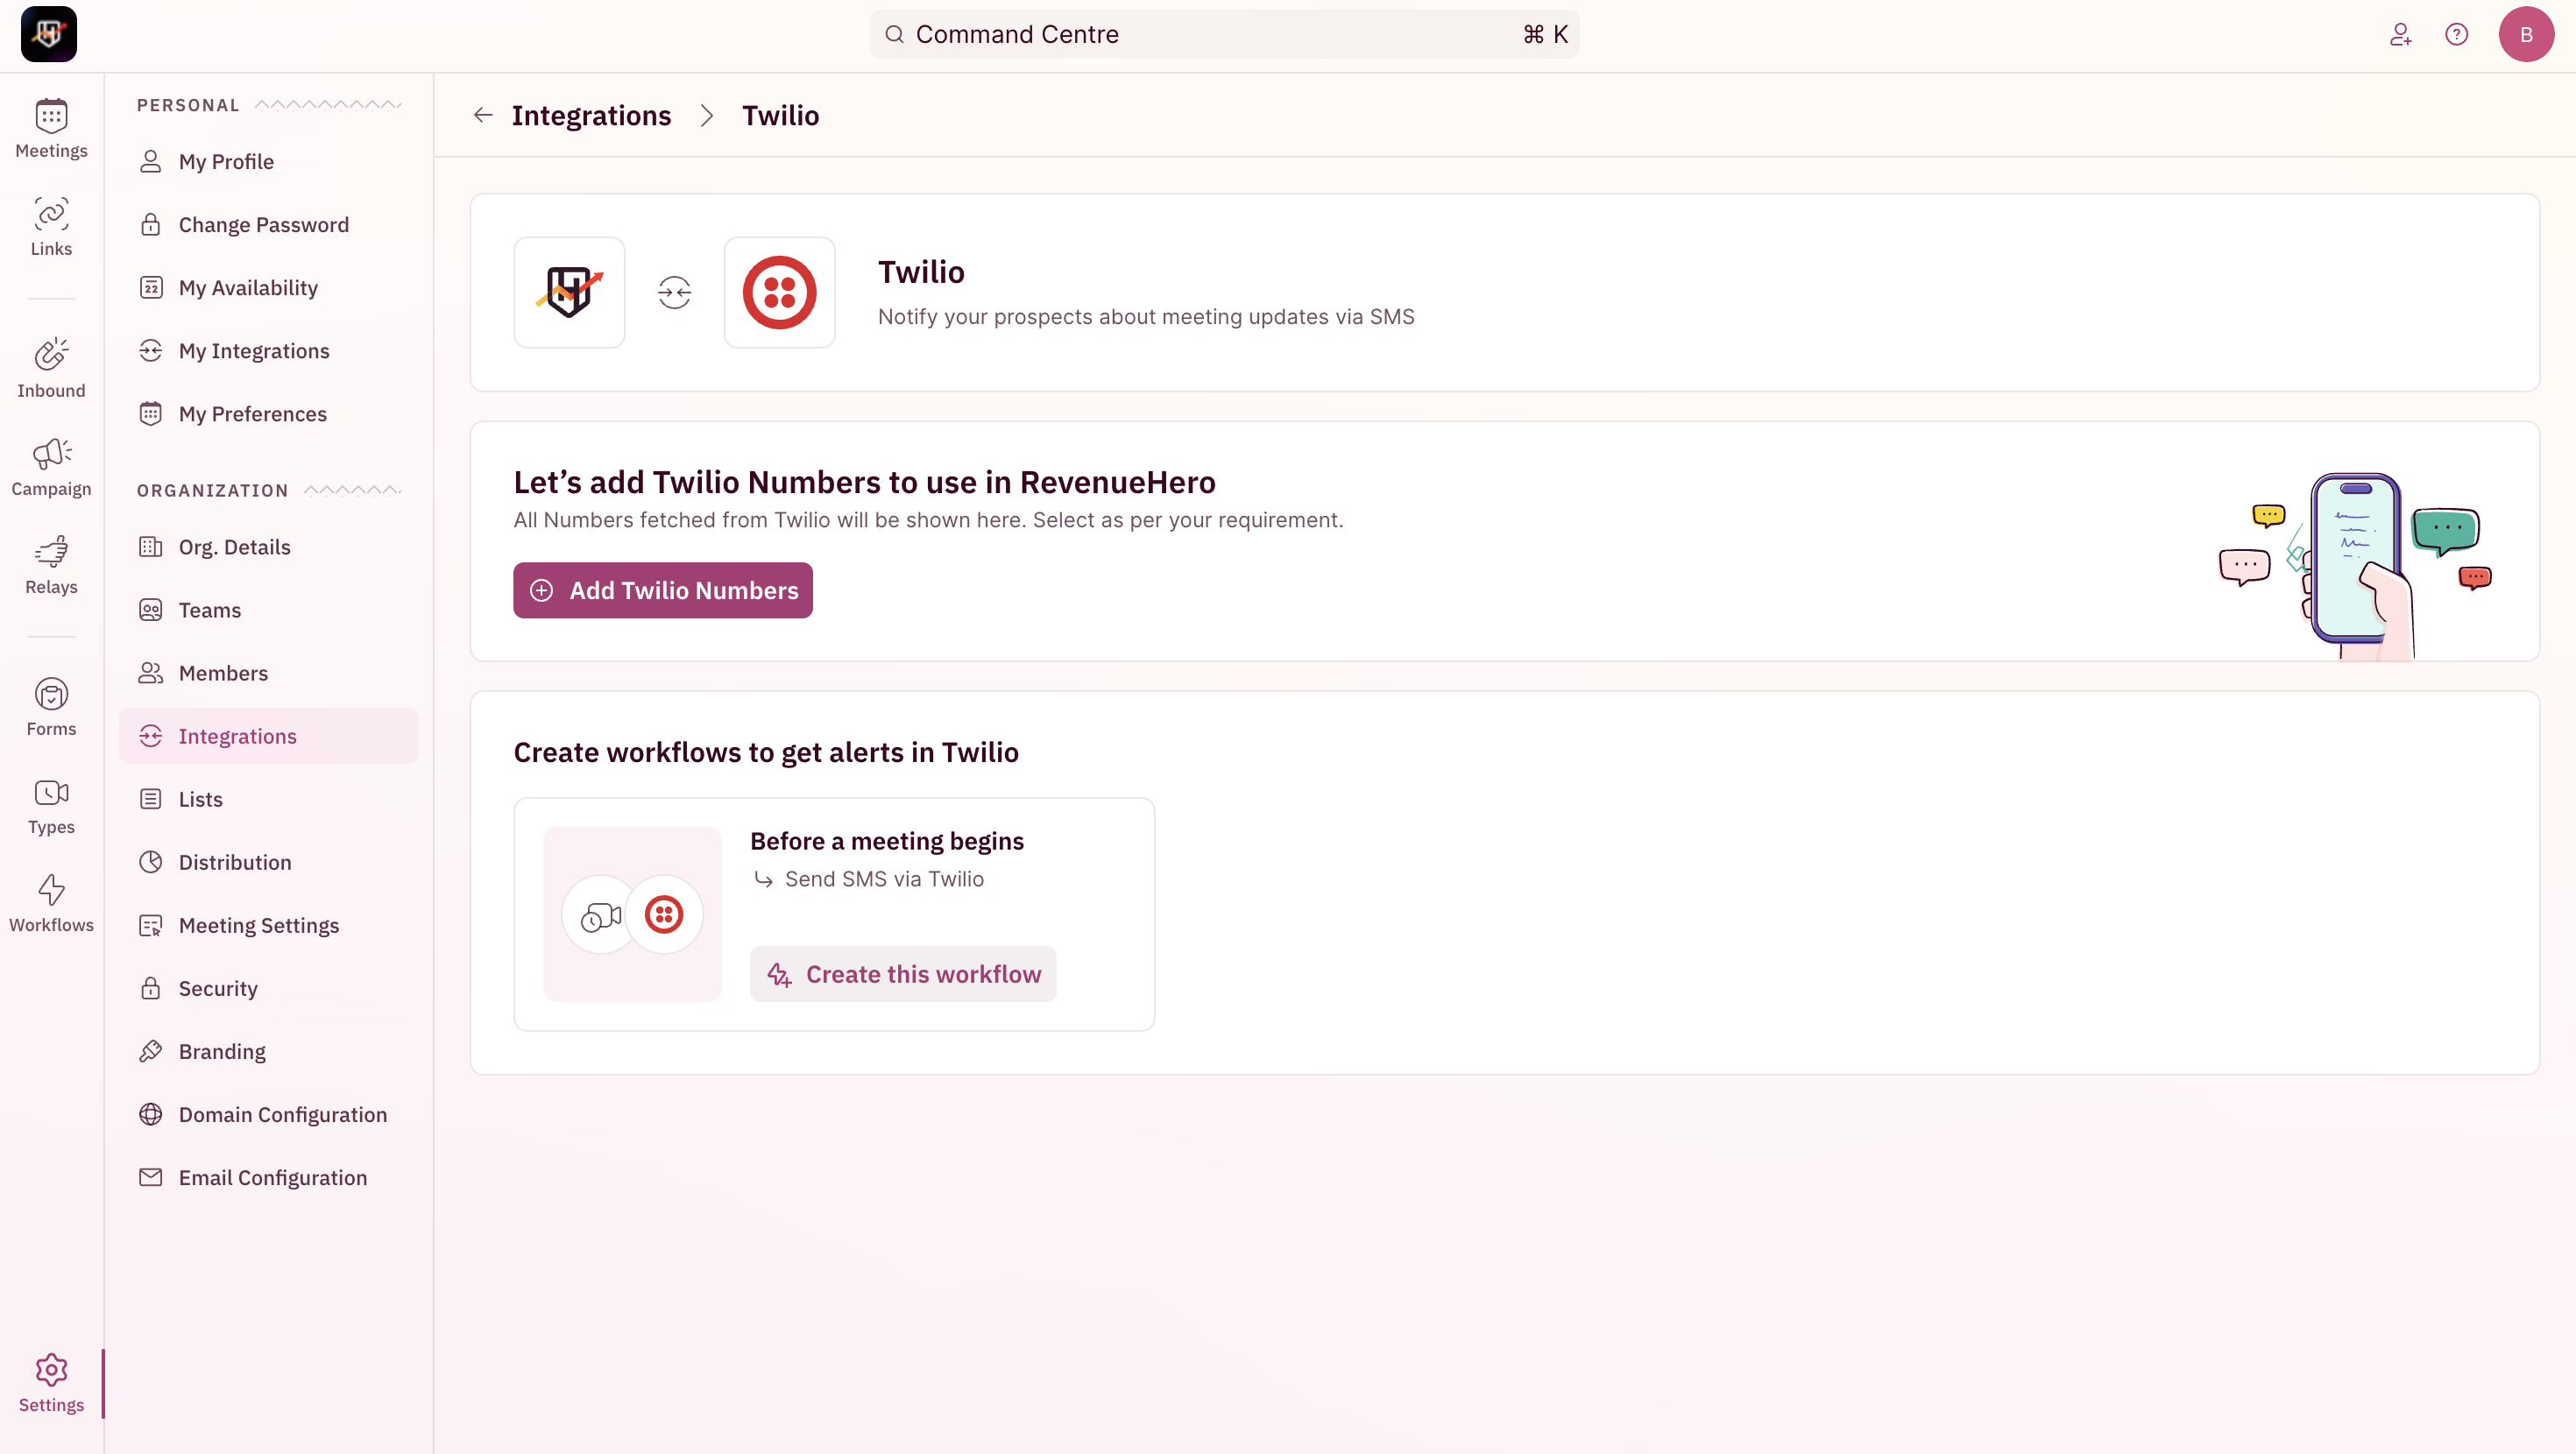
Task: Click the sync arrows icon between logos
Action: pyautogui.click(x=675, y=293)
